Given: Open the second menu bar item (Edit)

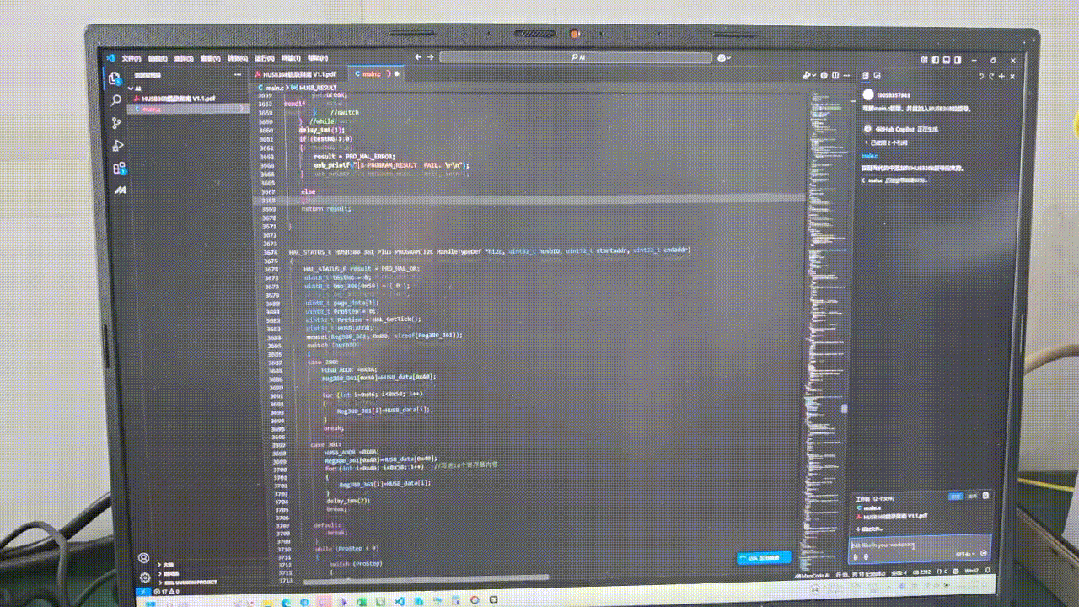Looking at the screenshot, I should click(158, 58).
